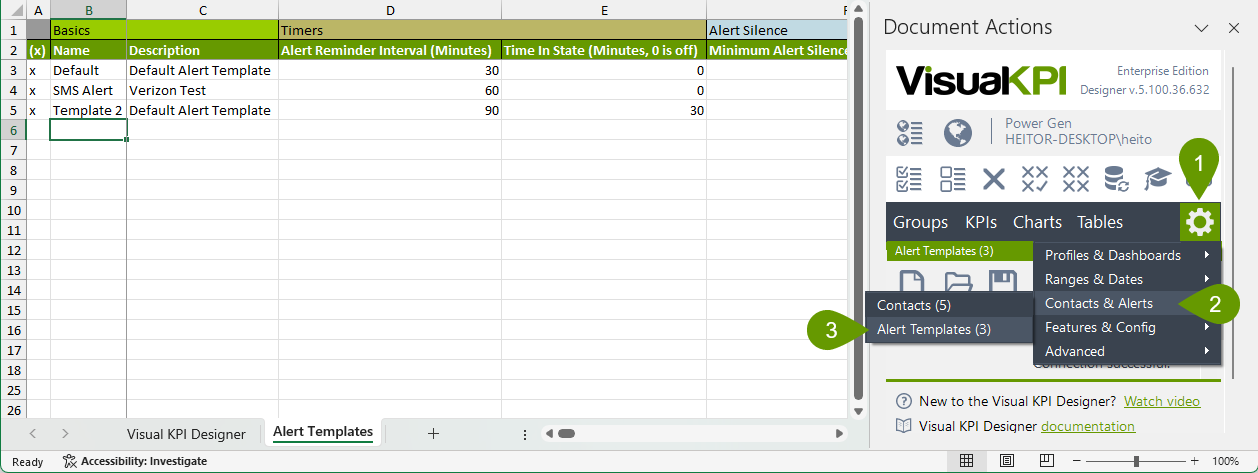Click the graduation cap icon
Screen dimensions: 1258x473
click(1157, 179)
